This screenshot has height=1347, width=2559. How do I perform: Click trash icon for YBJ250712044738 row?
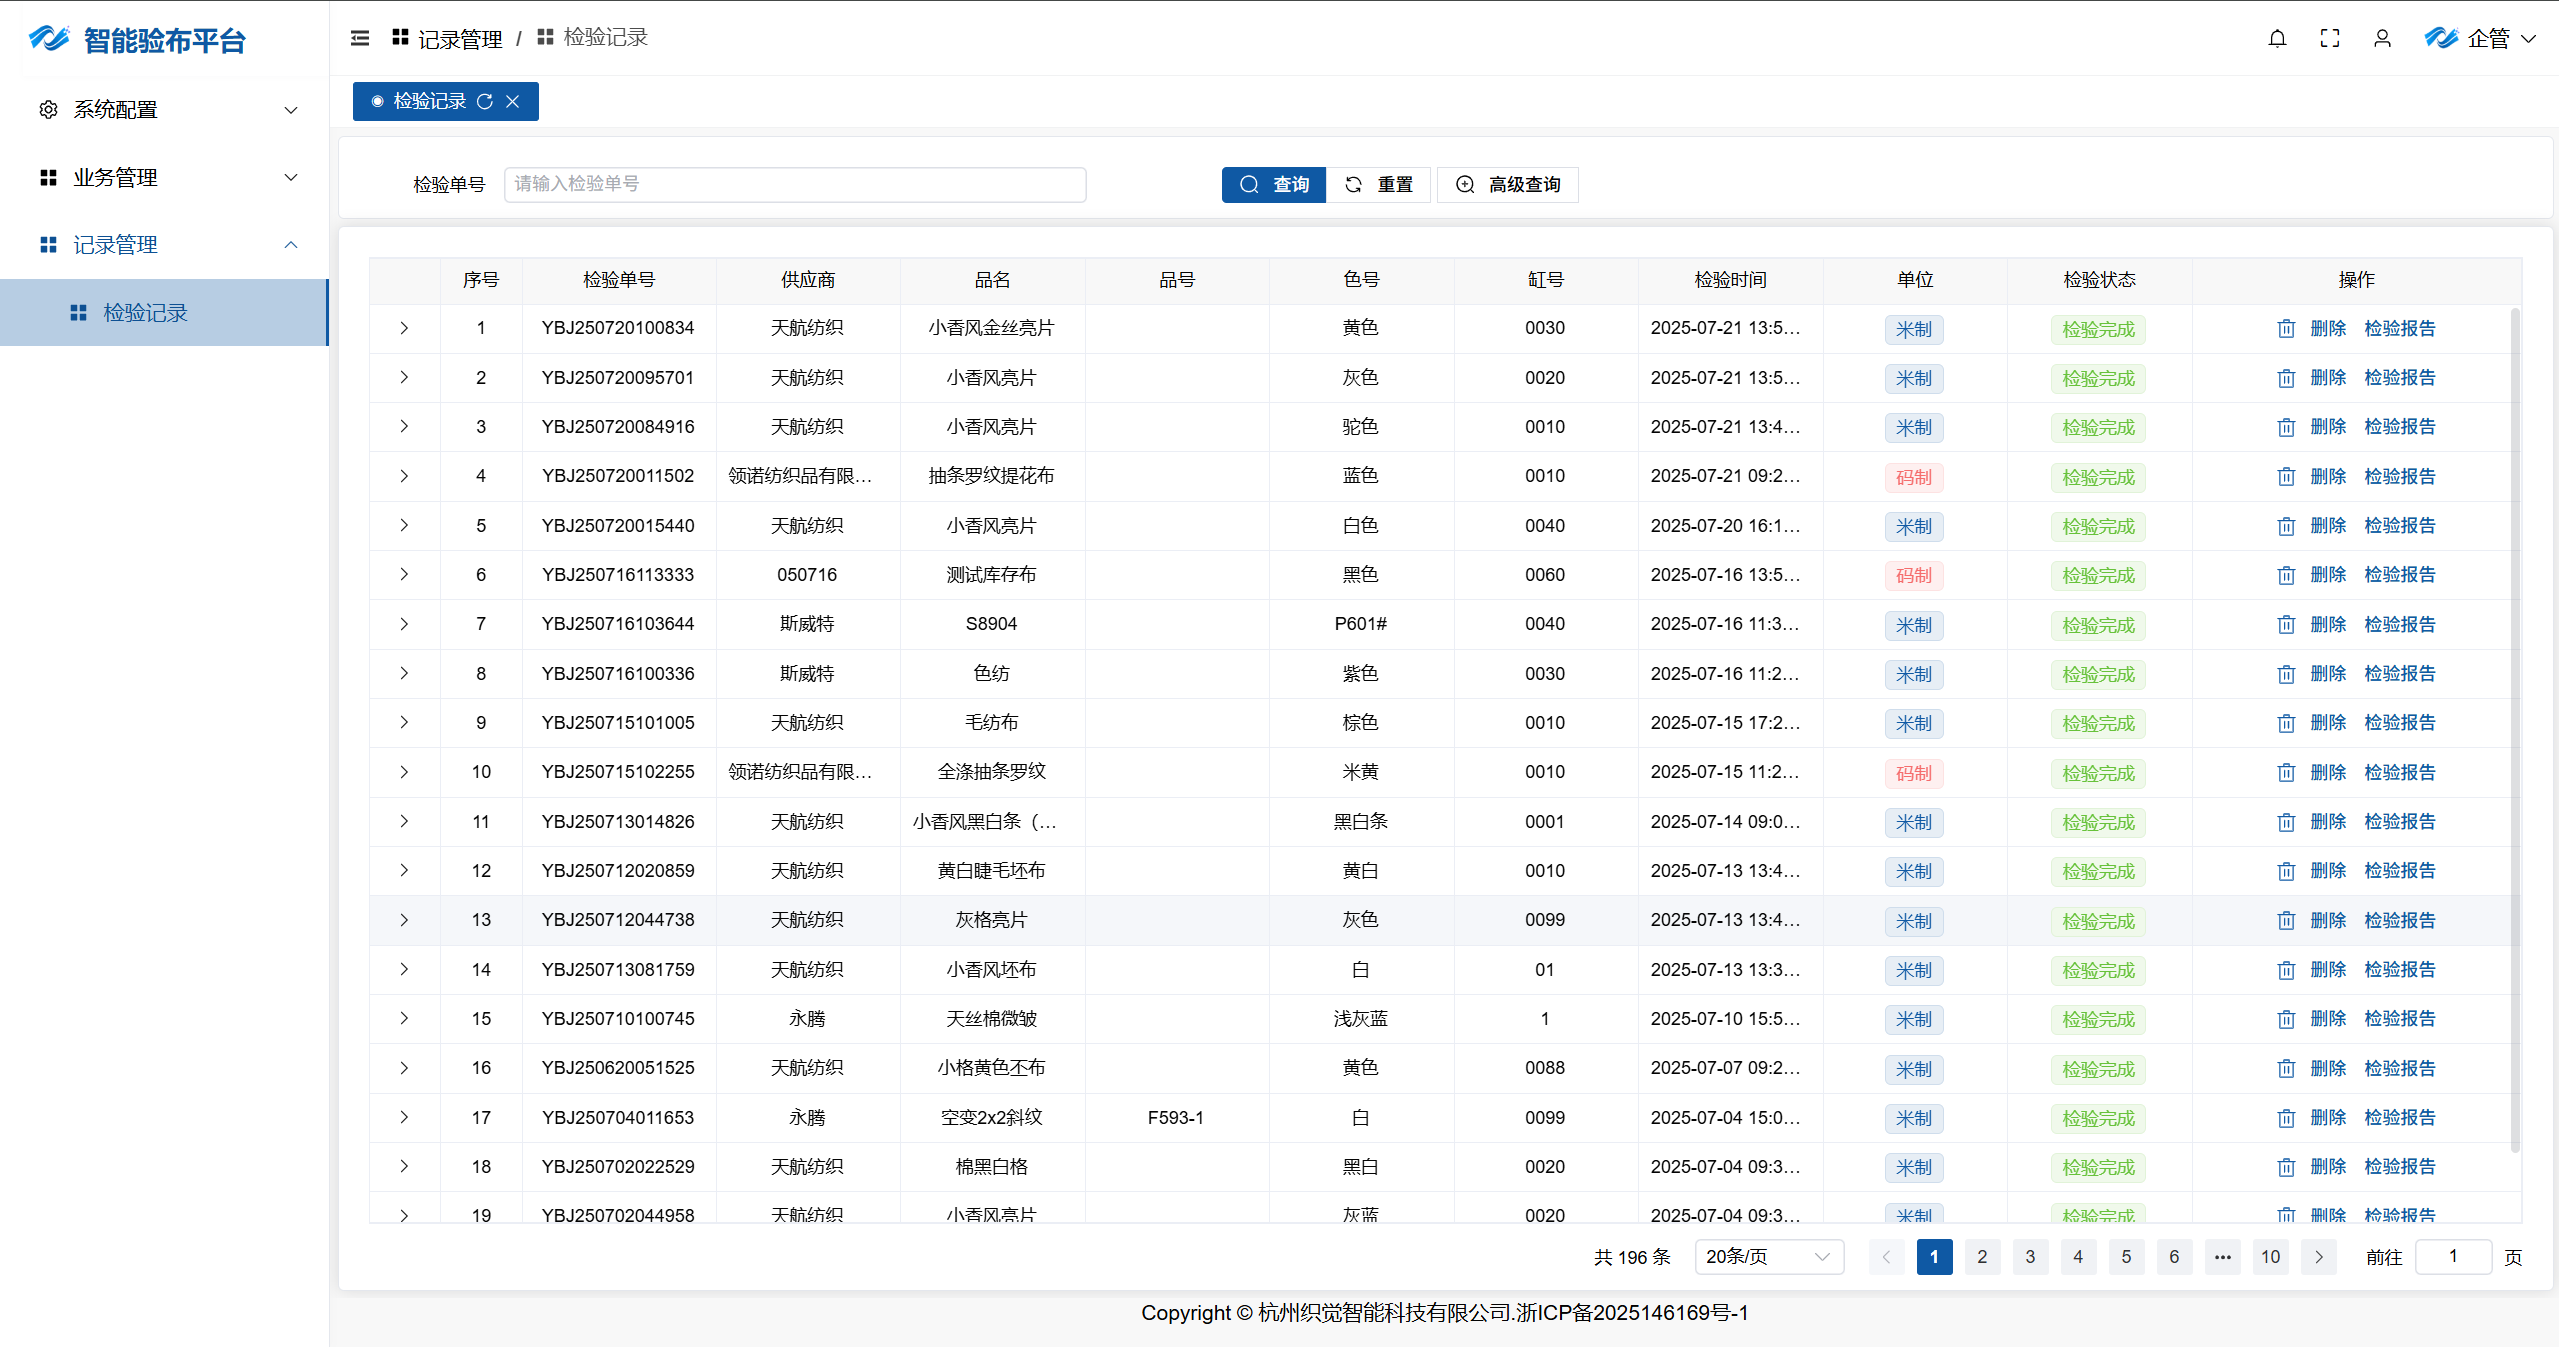2286,920
